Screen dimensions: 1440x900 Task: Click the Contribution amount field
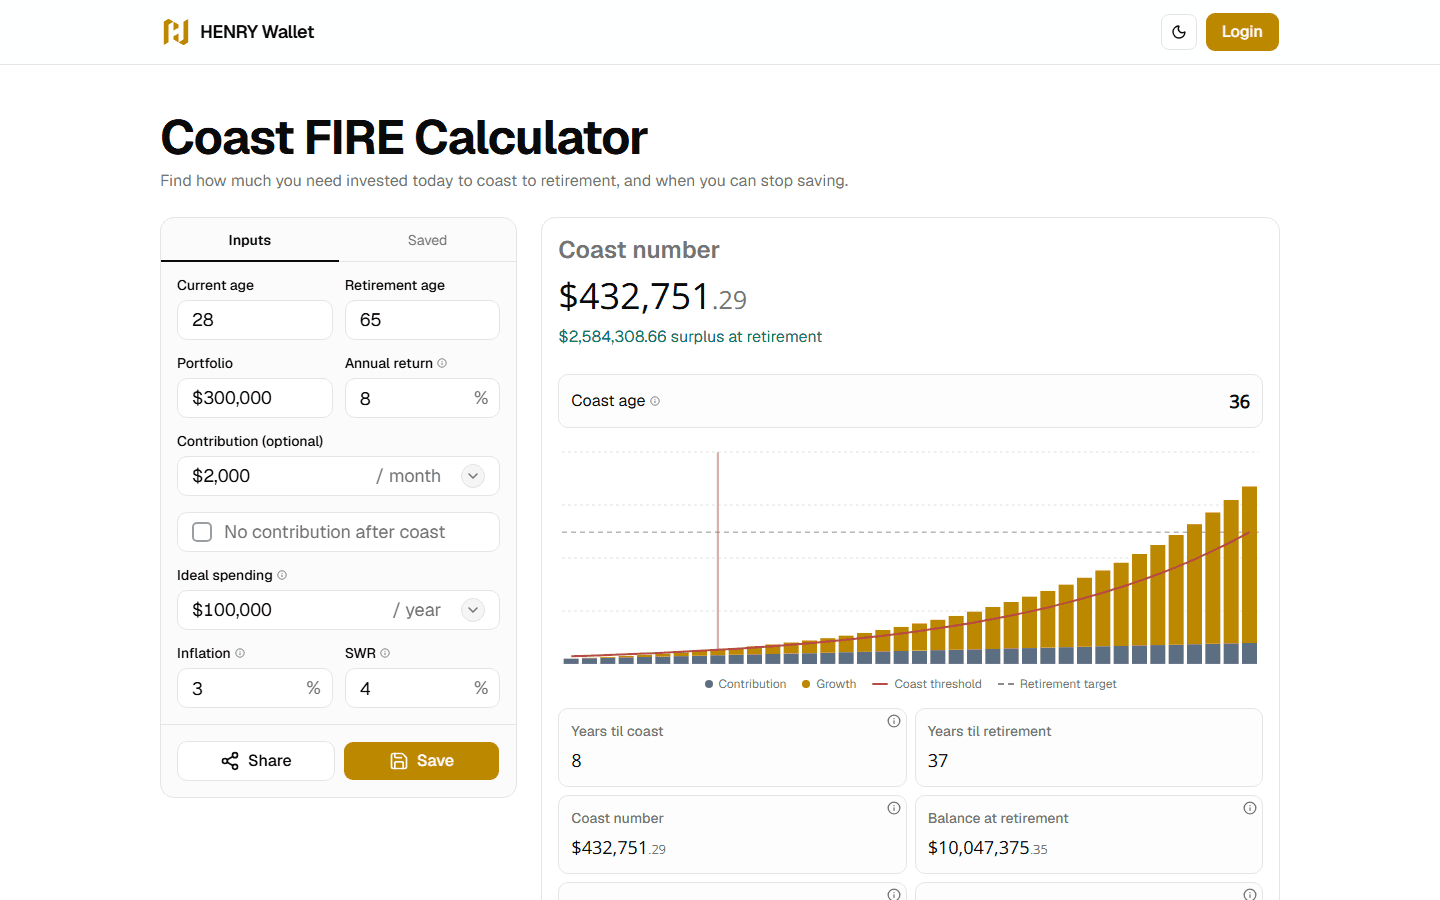270,476
